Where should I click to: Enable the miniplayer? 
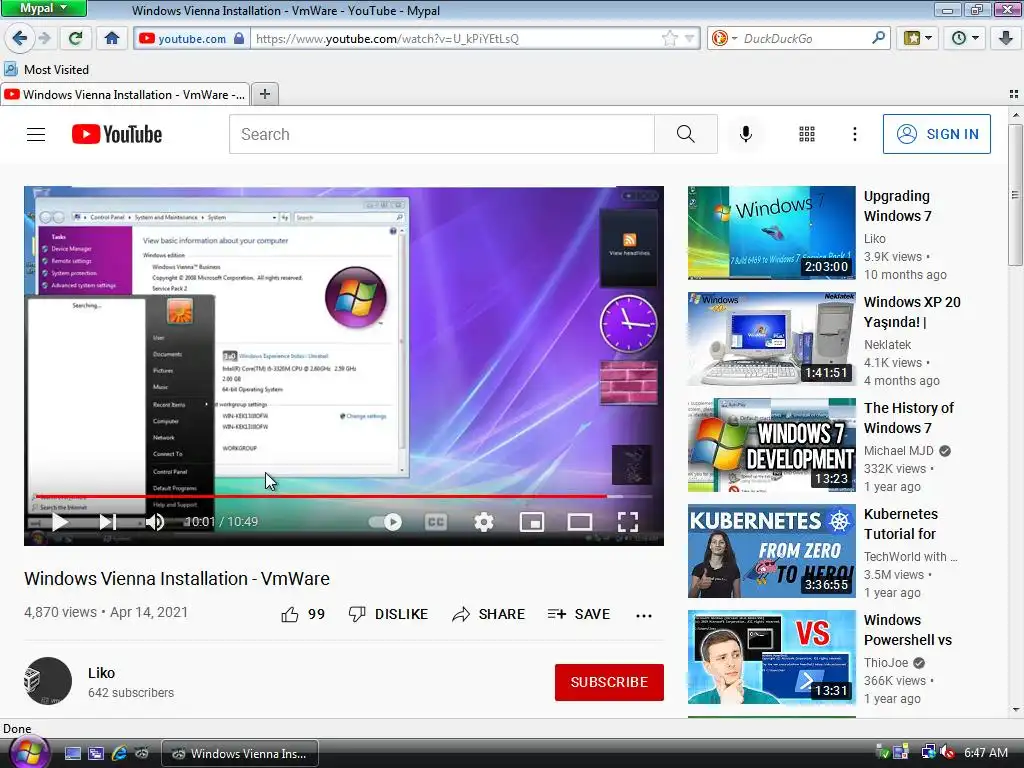[532, 522]
